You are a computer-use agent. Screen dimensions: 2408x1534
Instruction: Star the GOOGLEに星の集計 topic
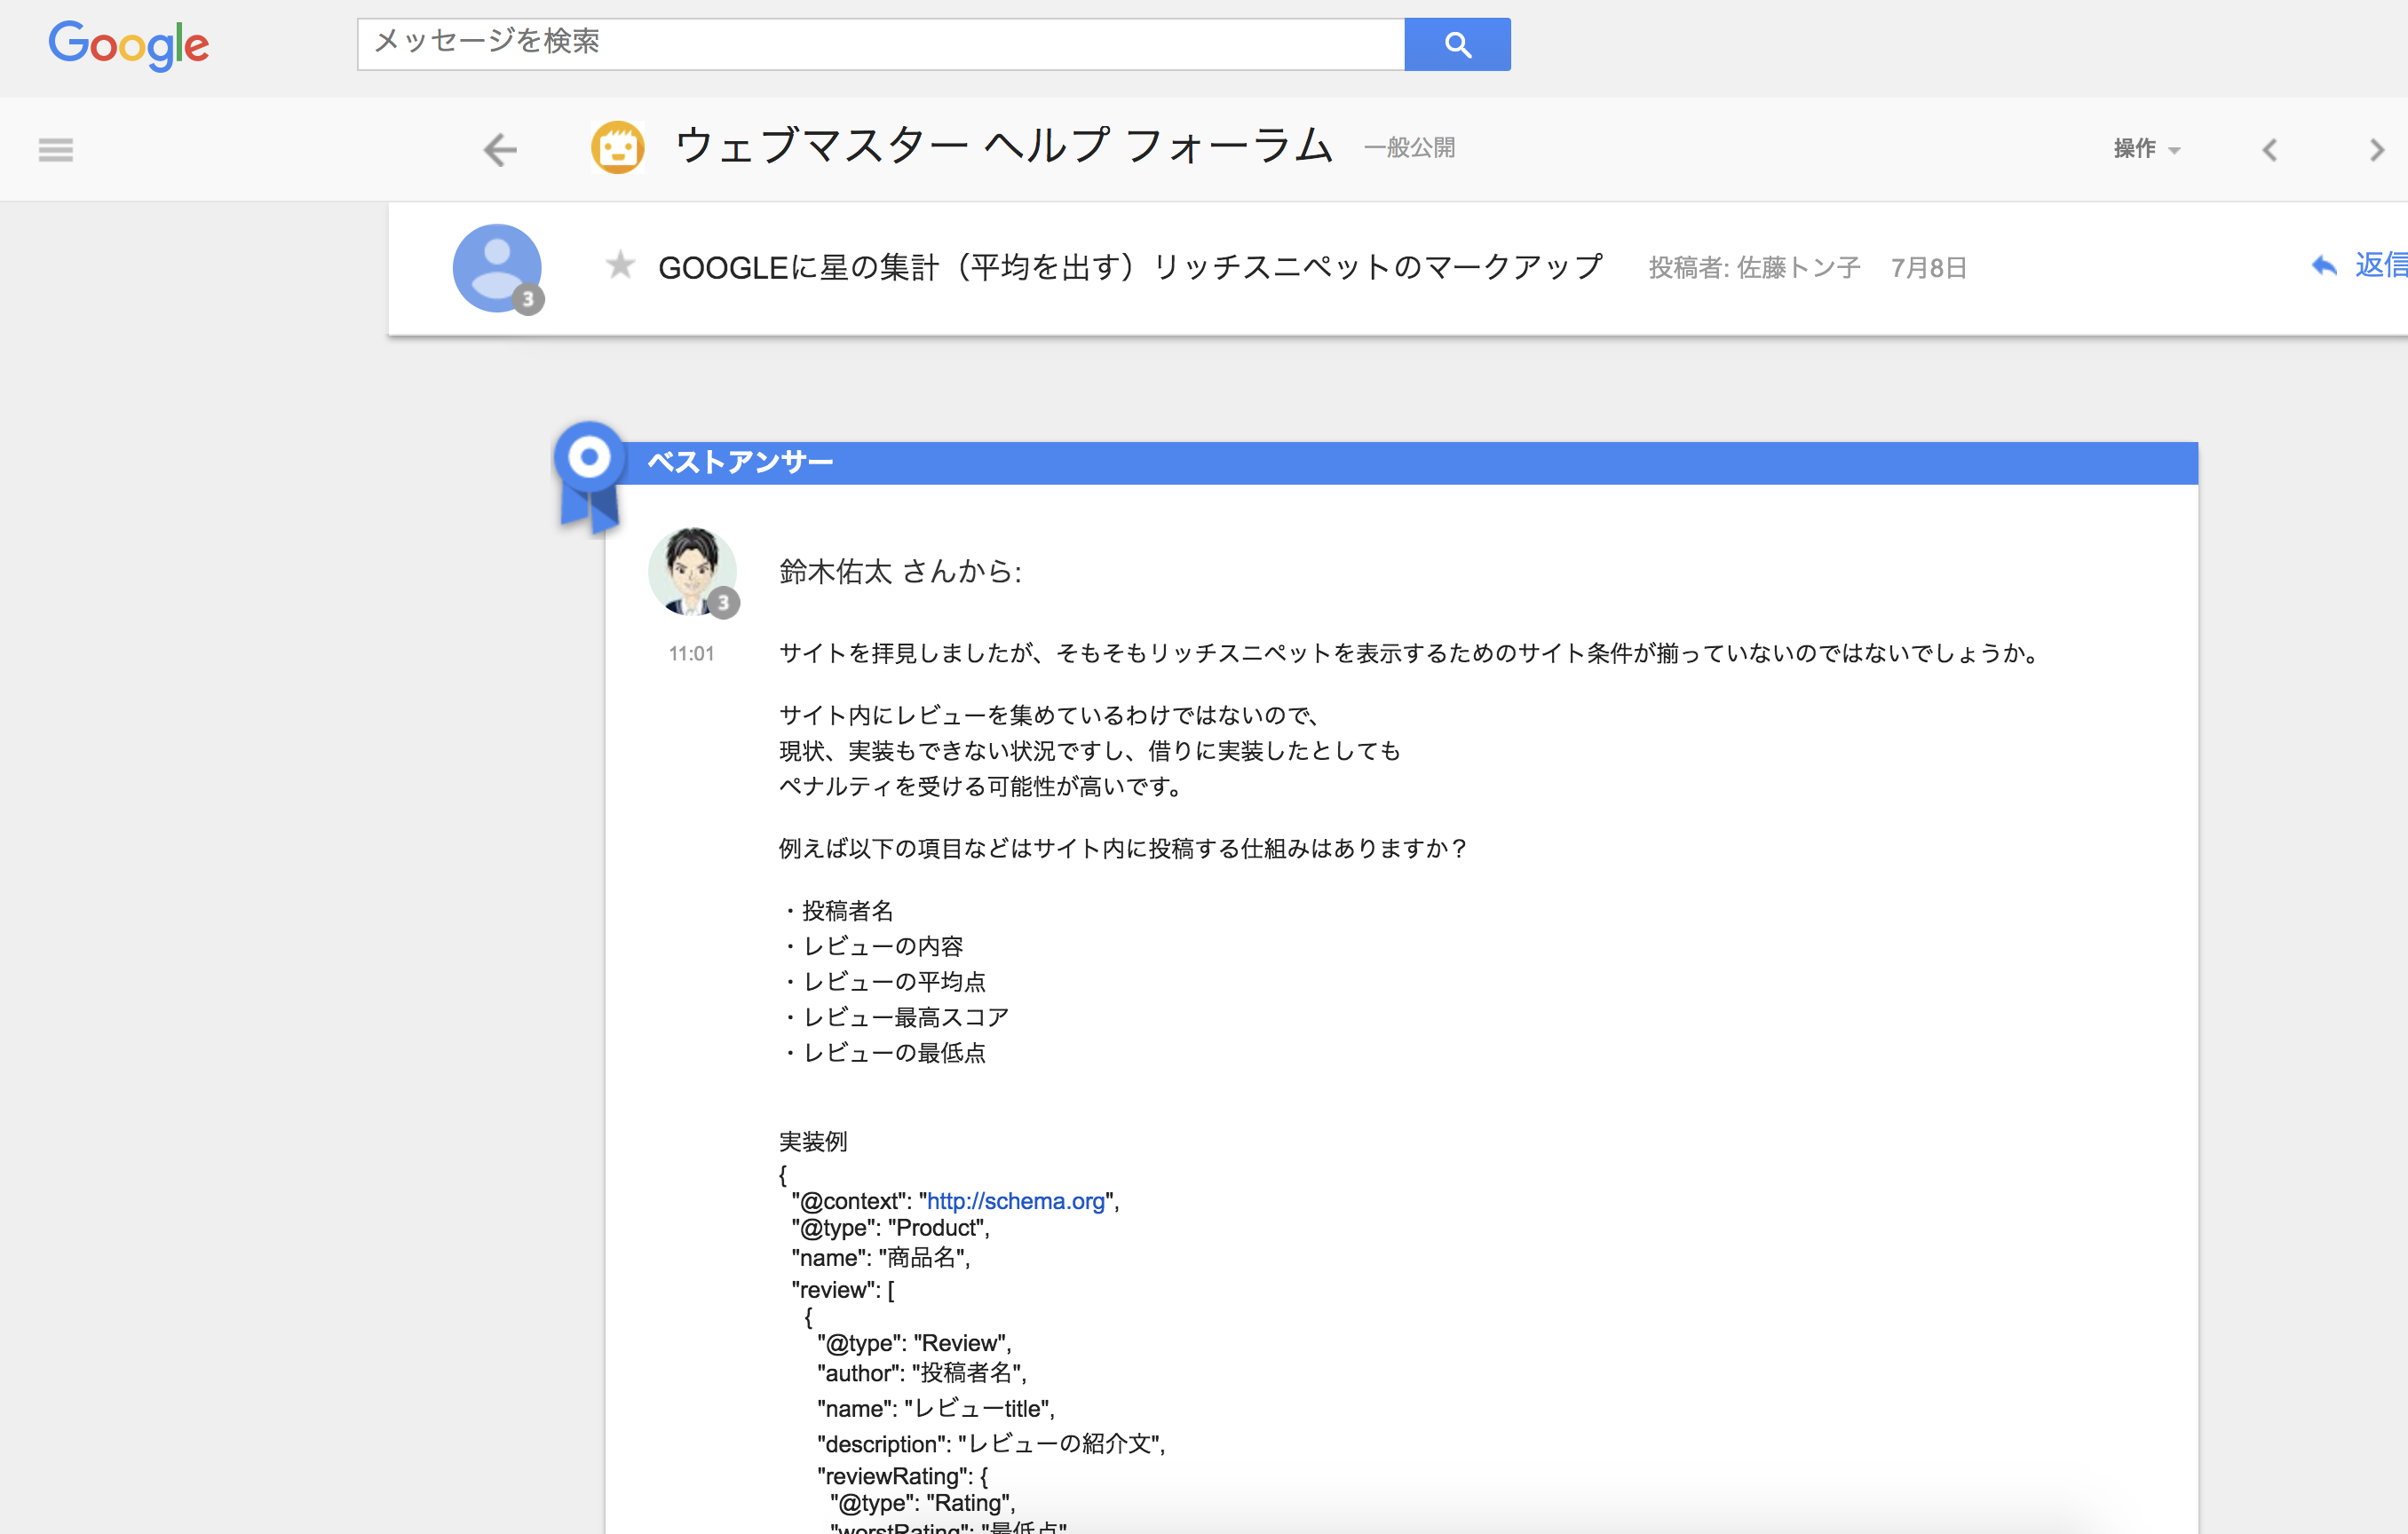620,265
